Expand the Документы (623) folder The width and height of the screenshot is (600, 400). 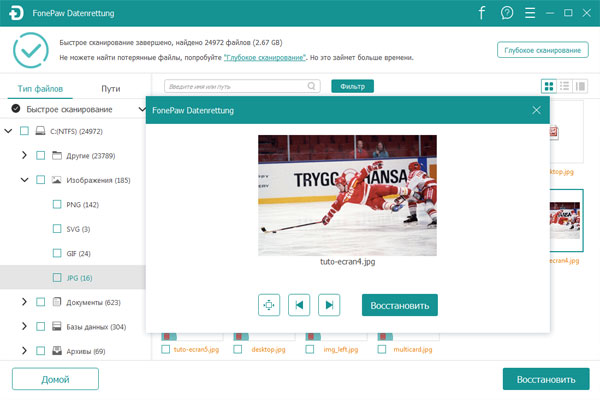click(24, 301)
